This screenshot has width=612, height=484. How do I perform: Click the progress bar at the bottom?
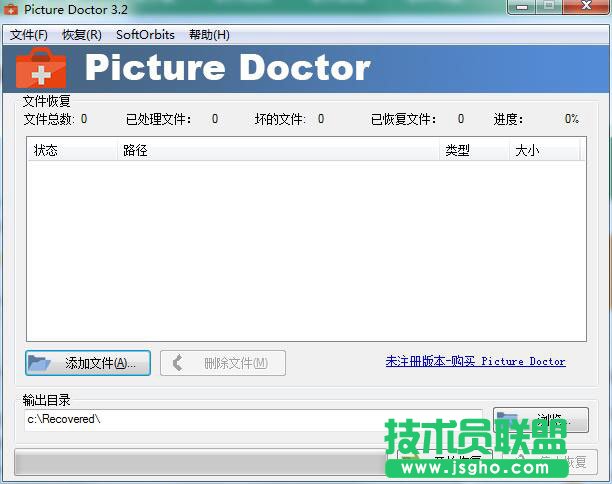[x=201, y=462]
